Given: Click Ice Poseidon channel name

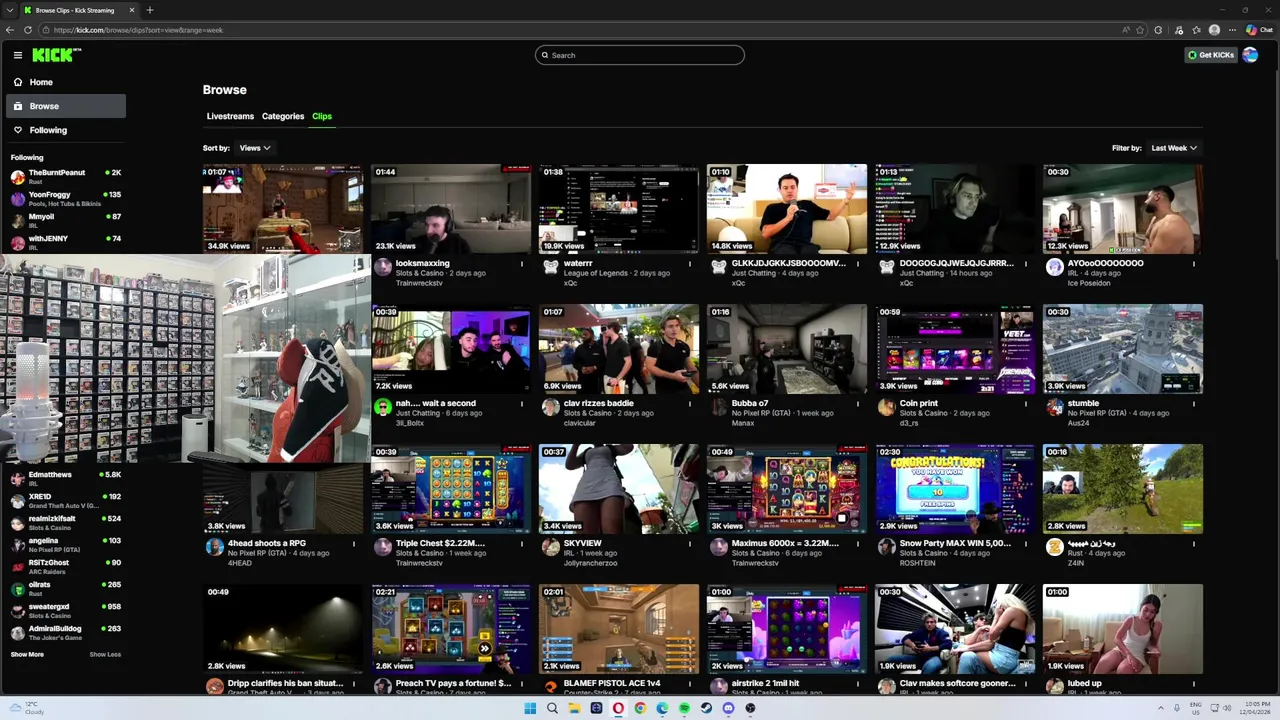Looking at the screenshot, I should coord(1088,283).
